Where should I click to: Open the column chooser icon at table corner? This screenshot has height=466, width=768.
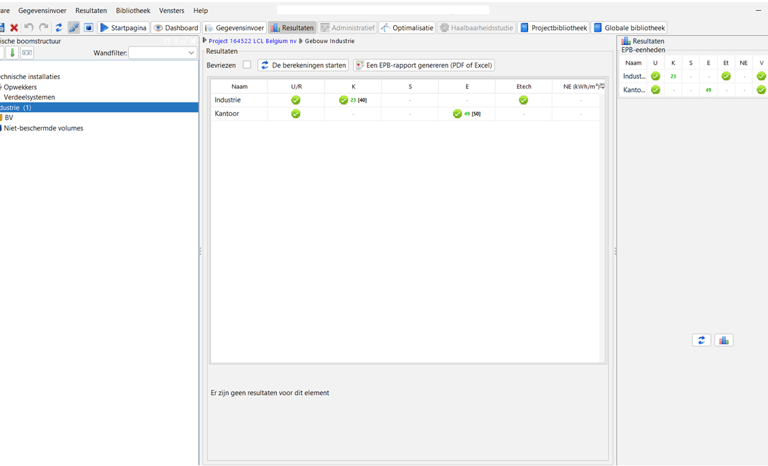pyautogui.click(x=602, y=86)
